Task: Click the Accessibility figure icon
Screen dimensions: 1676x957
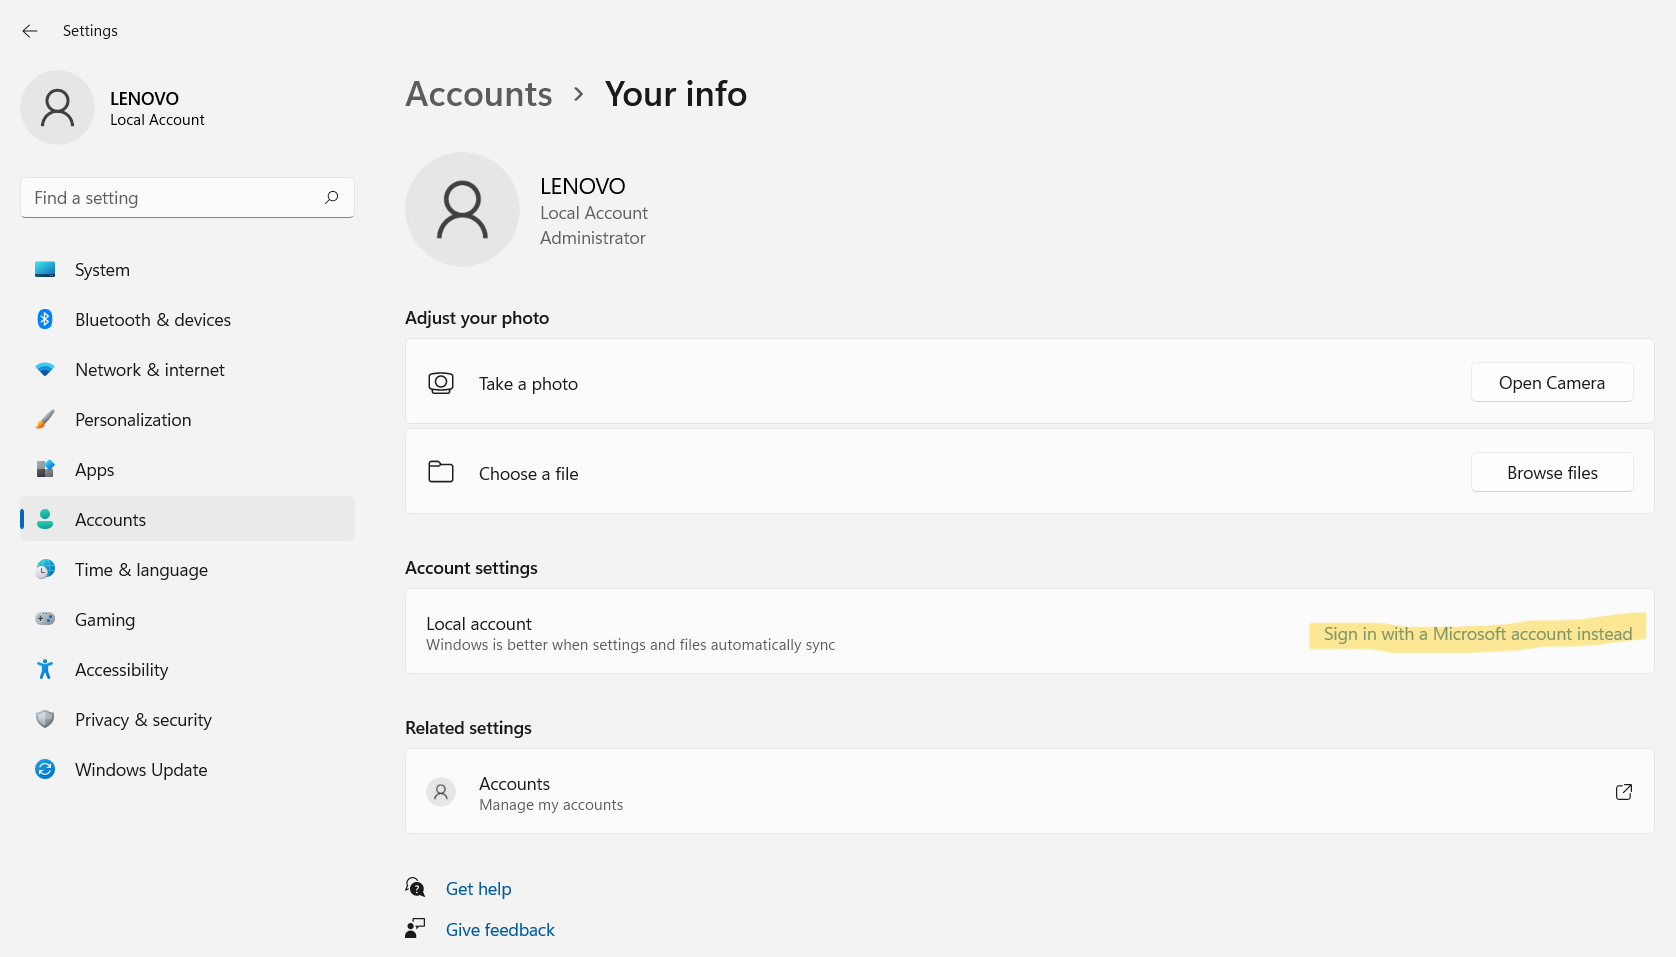Action: pyautogui.click(x=45, y=669)
